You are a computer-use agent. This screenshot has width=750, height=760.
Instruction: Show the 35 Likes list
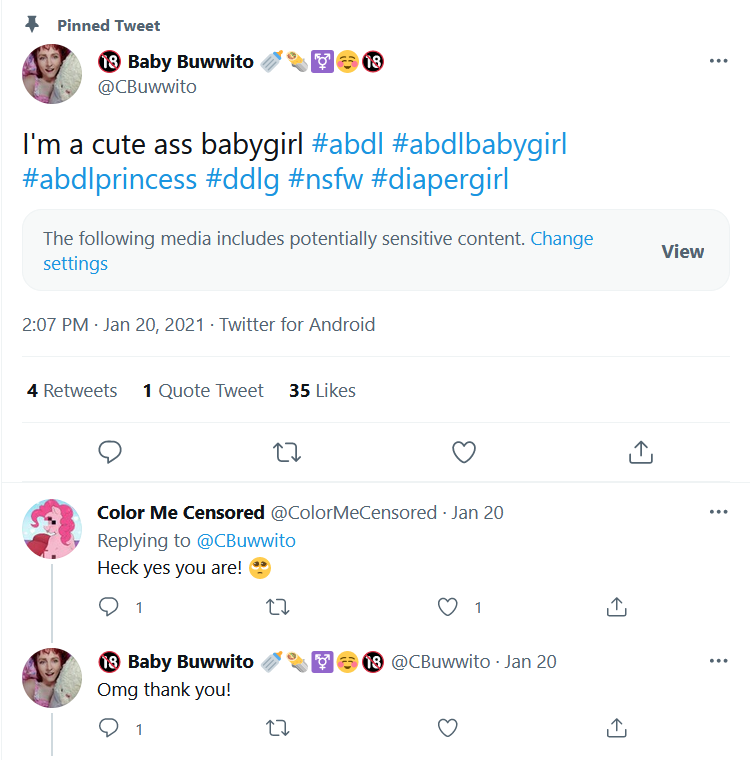(x=322, y=391)
